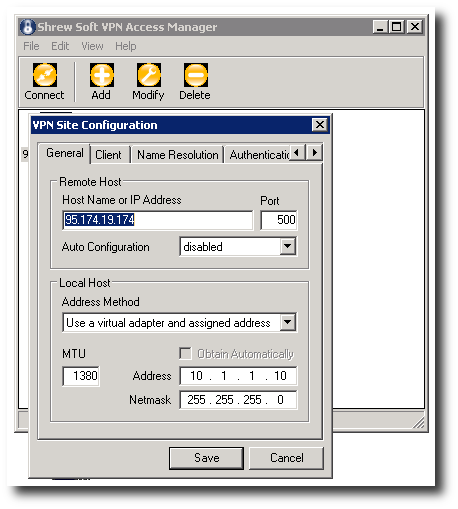Minimize the VPN Access Manager window
Viewport: 458px width, 509px height.
(x=380, y=27)
